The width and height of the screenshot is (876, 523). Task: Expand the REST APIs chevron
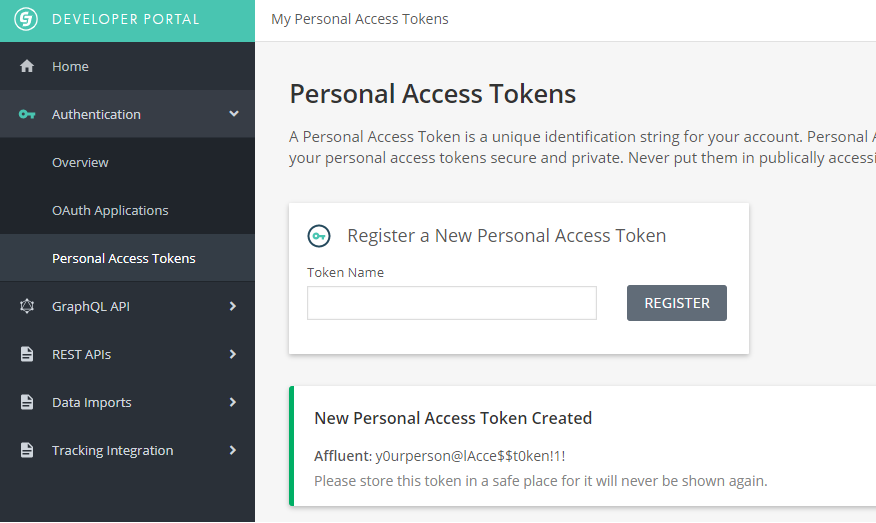(233, 354)
